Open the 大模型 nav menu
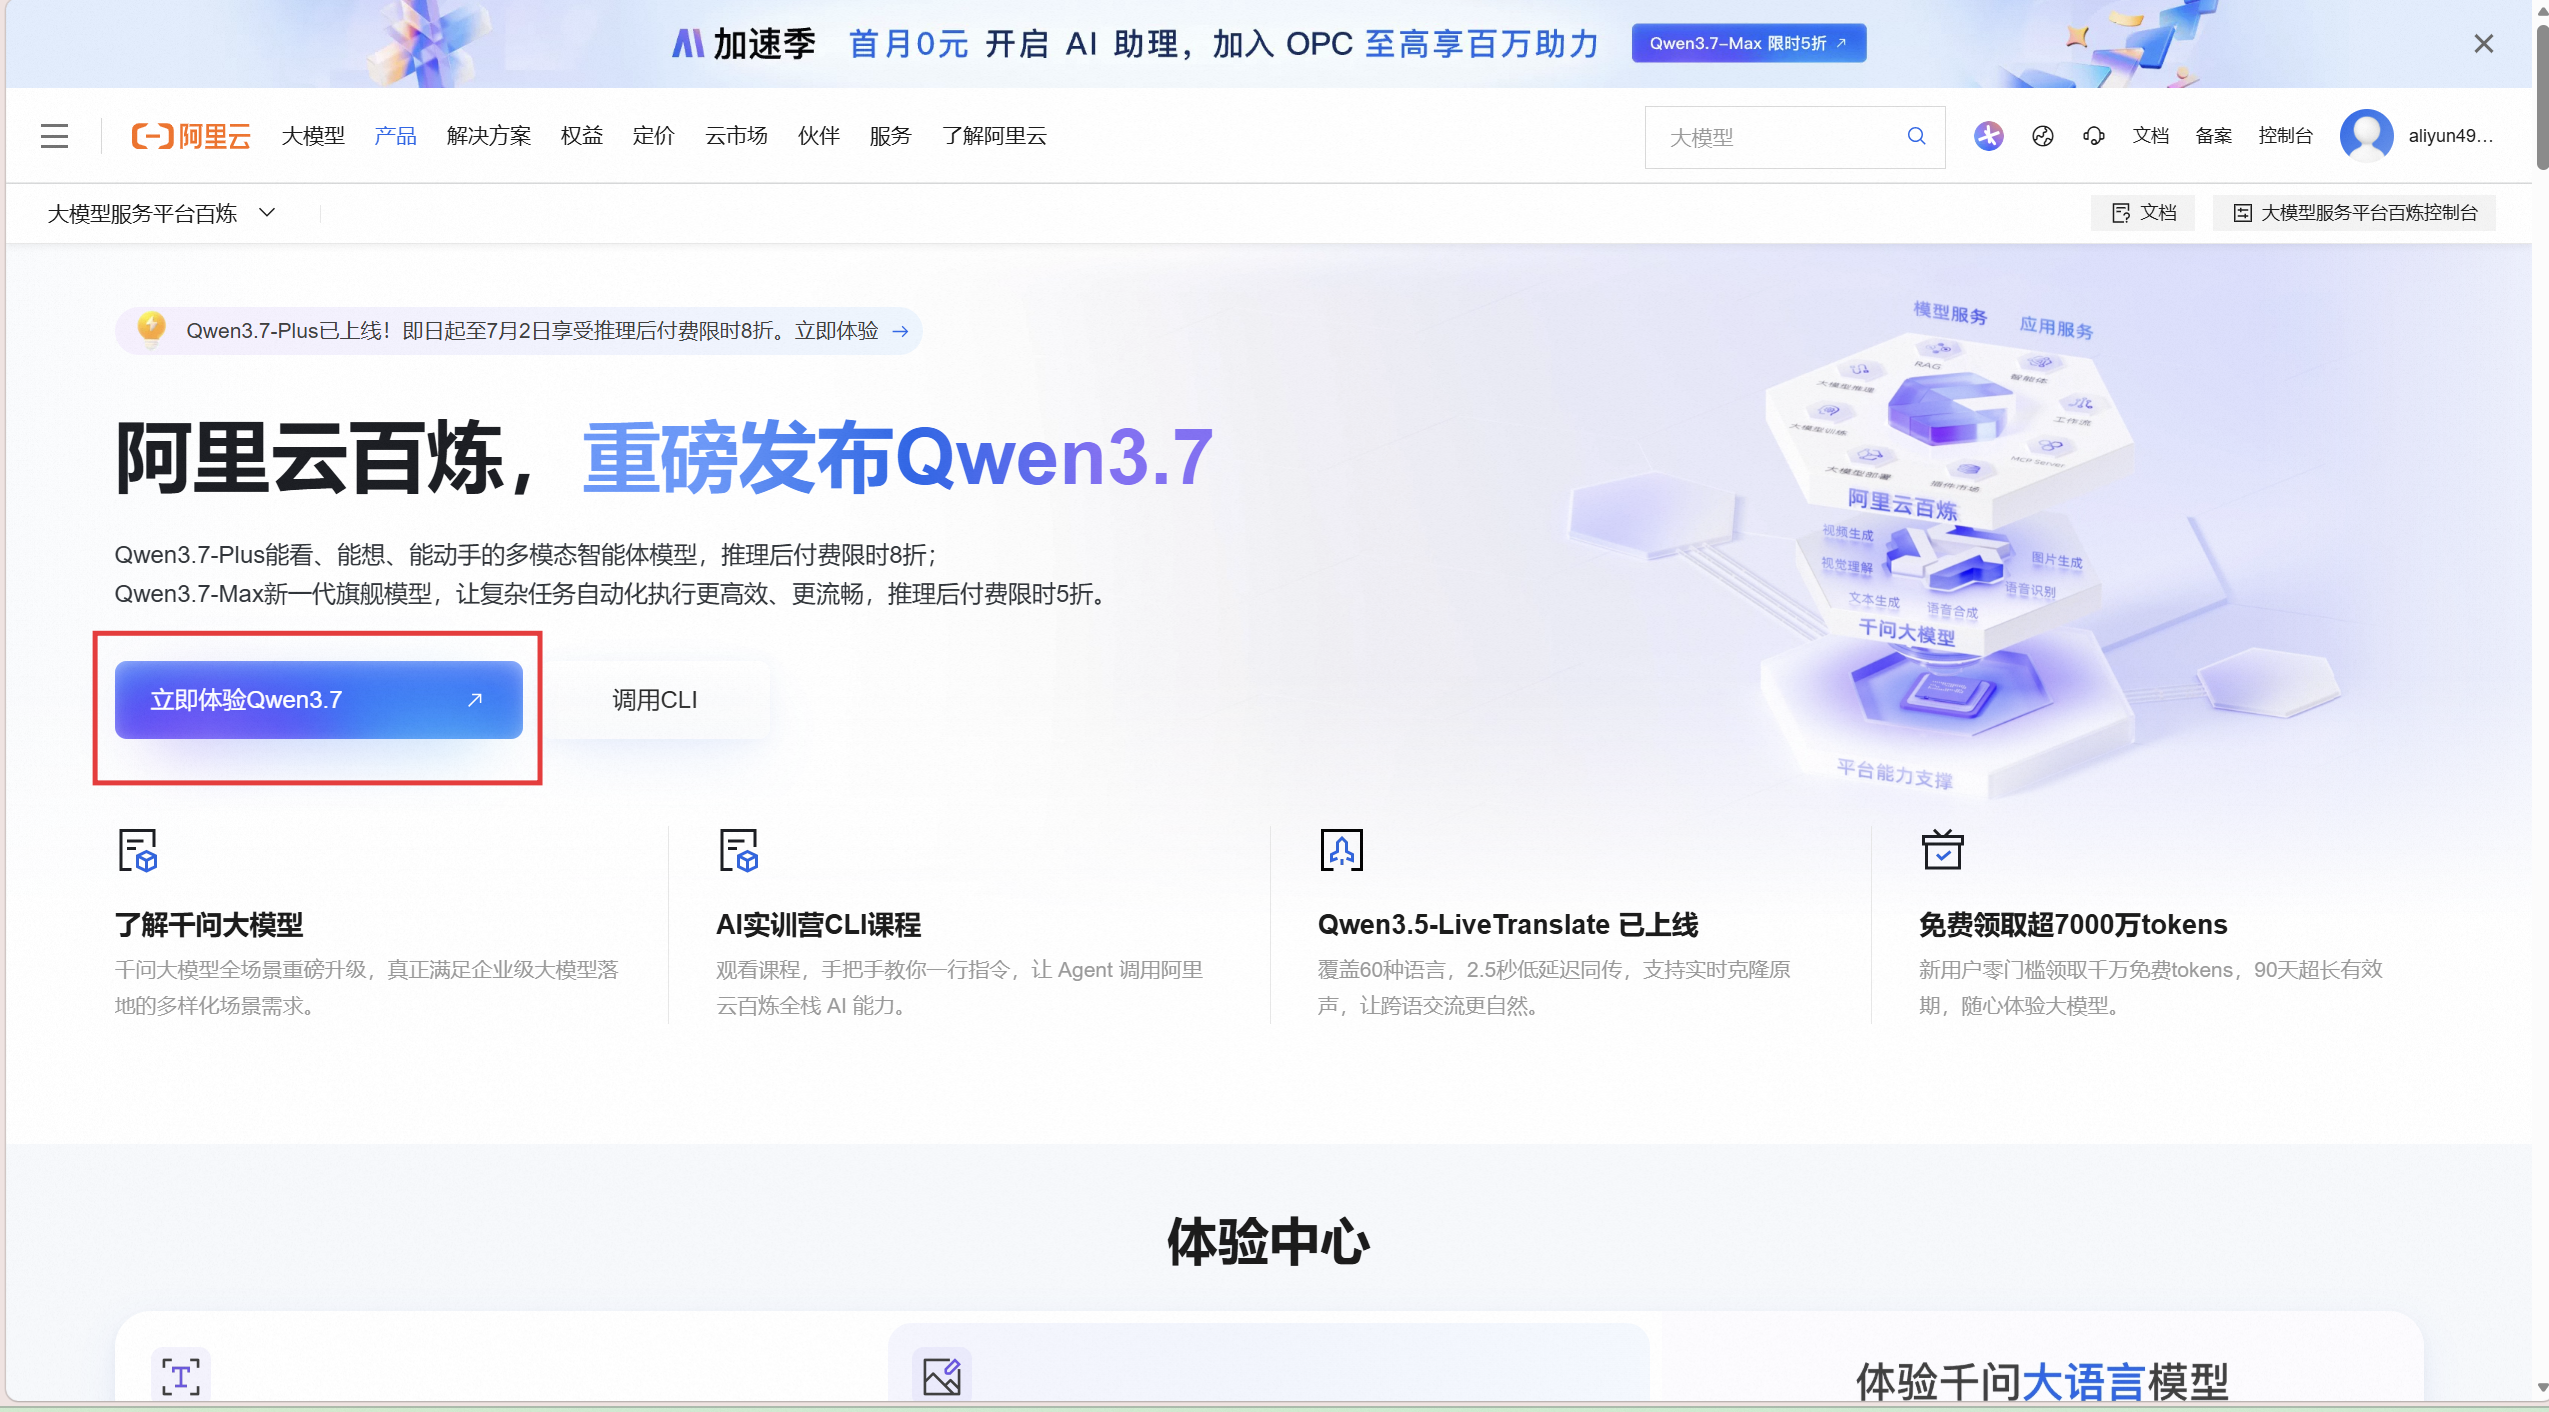Image resolution: width=2549 pixels, height=1412 pixels. [x=312, y=136]
